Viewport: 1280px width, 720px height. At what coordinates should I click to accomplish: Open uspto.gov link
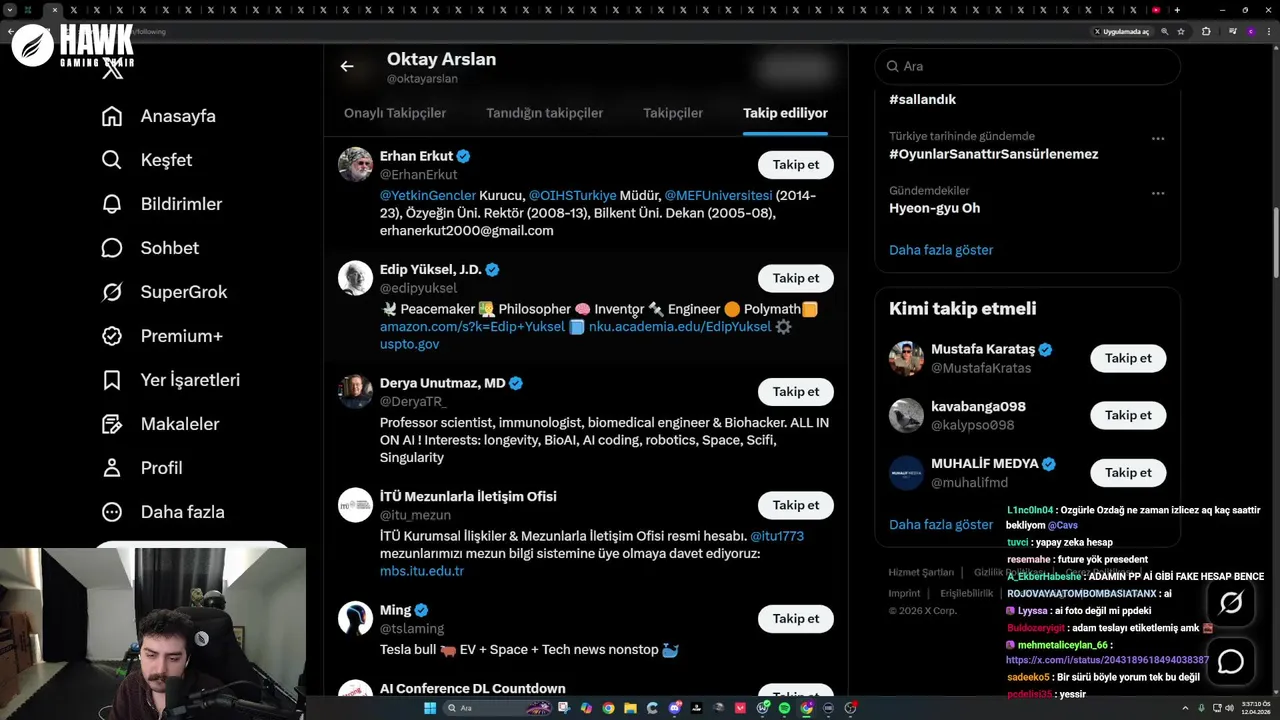410,344
